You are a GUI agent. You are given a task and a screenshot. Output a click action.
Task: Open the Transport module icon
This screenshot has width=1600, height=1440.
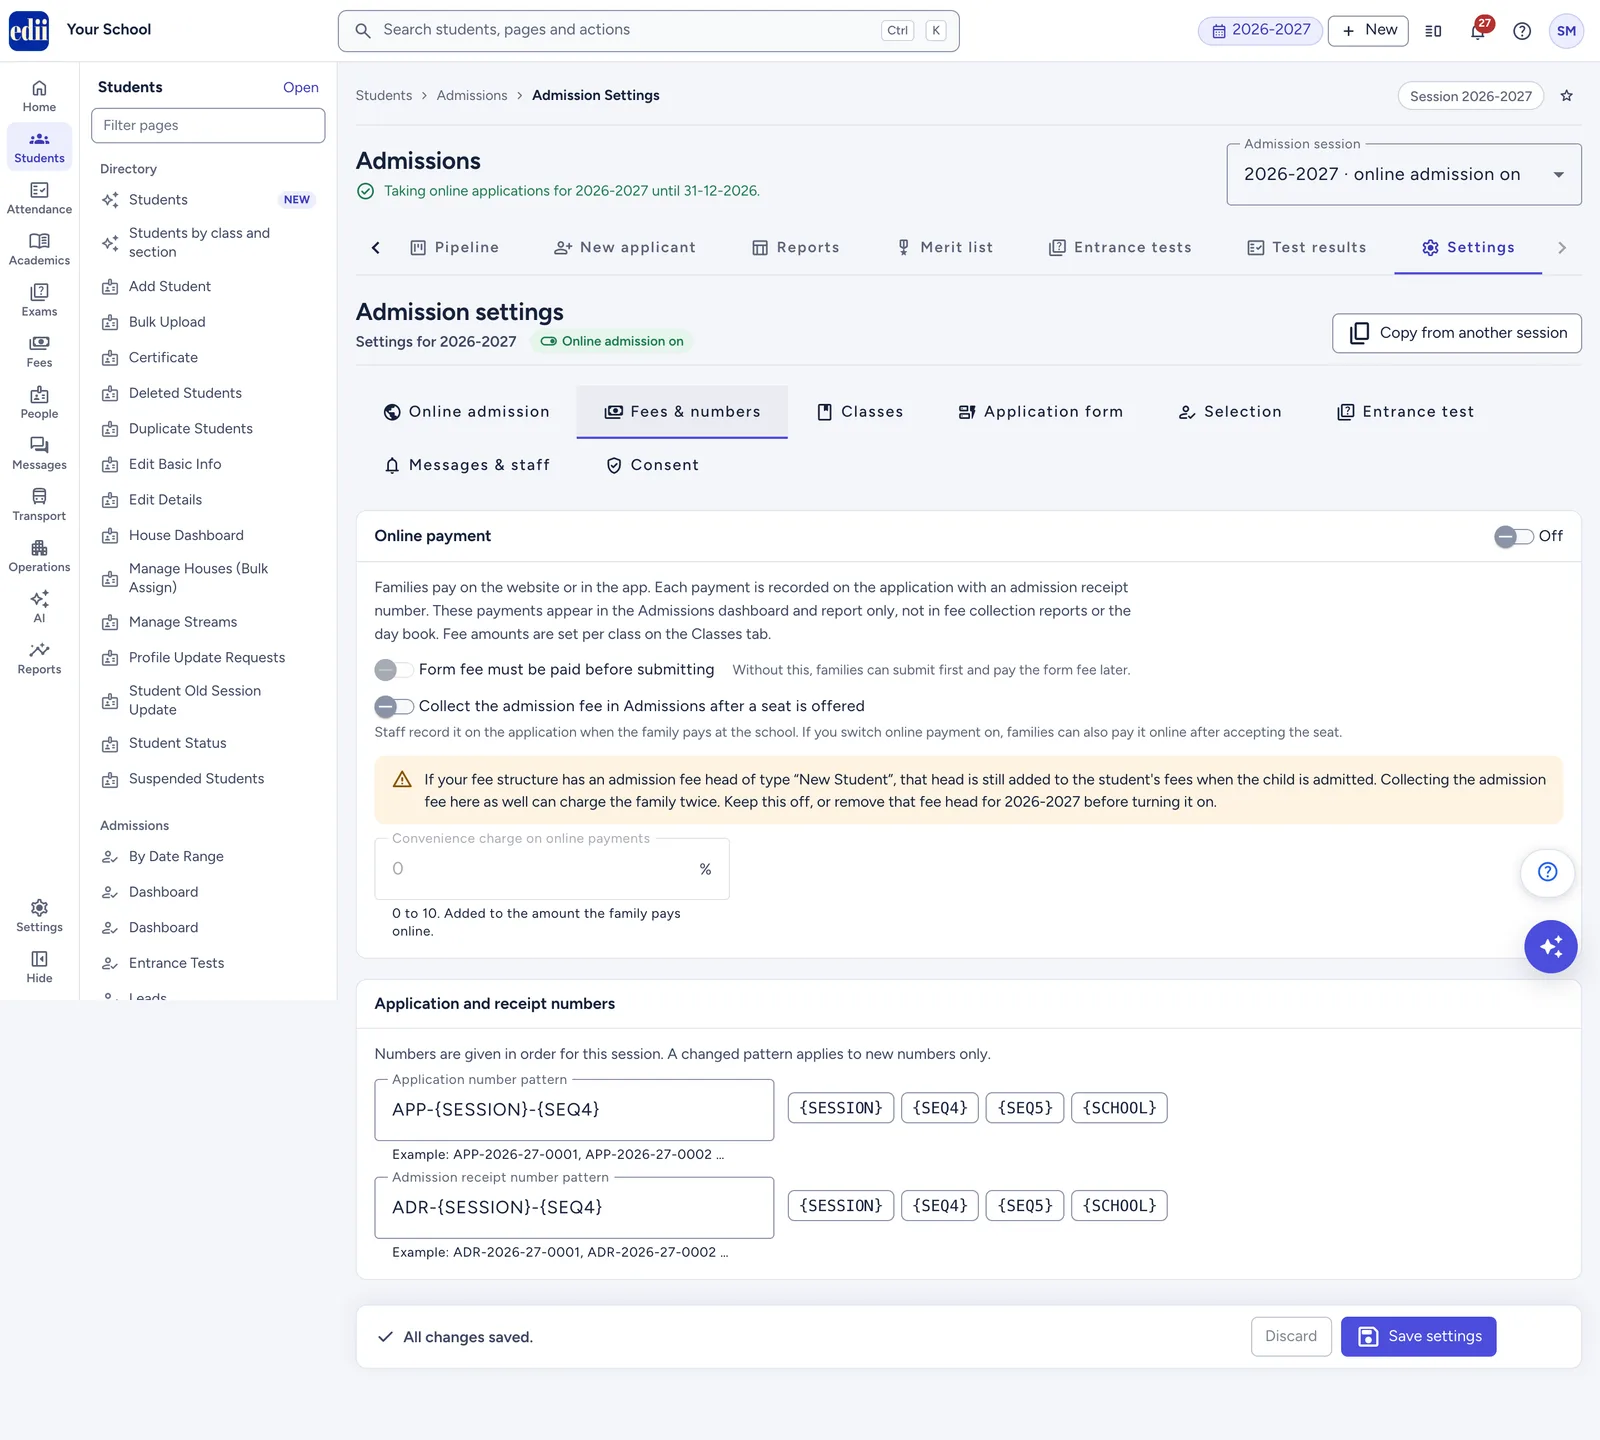pos(39,505)
